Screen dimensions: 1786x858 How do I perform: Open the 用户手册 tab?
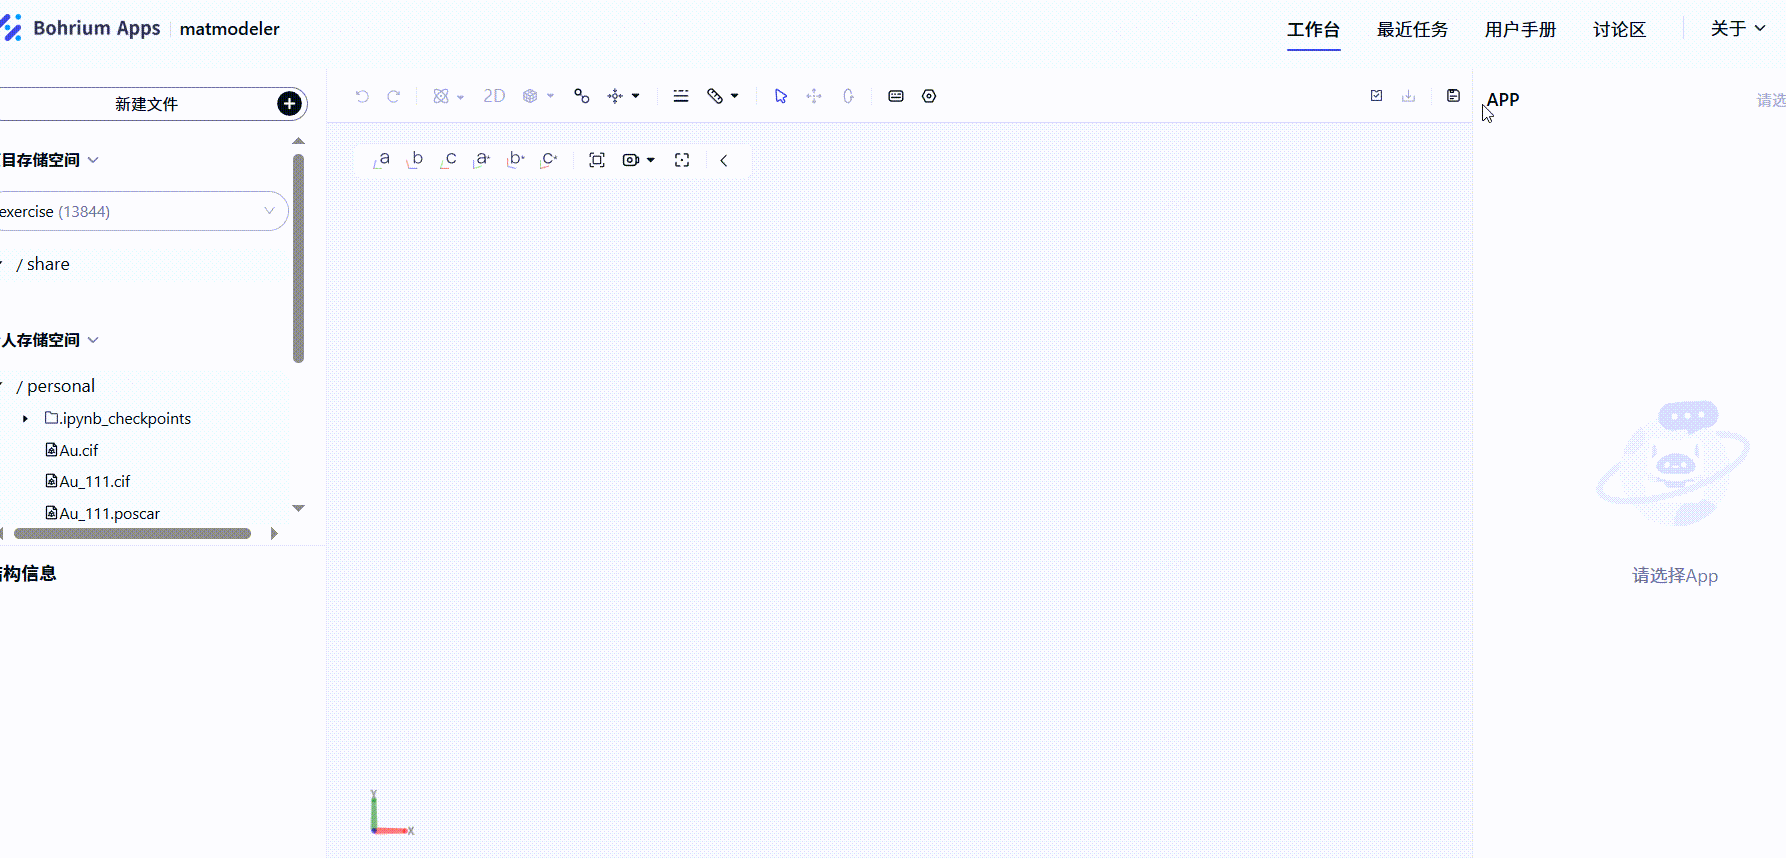1520,29
